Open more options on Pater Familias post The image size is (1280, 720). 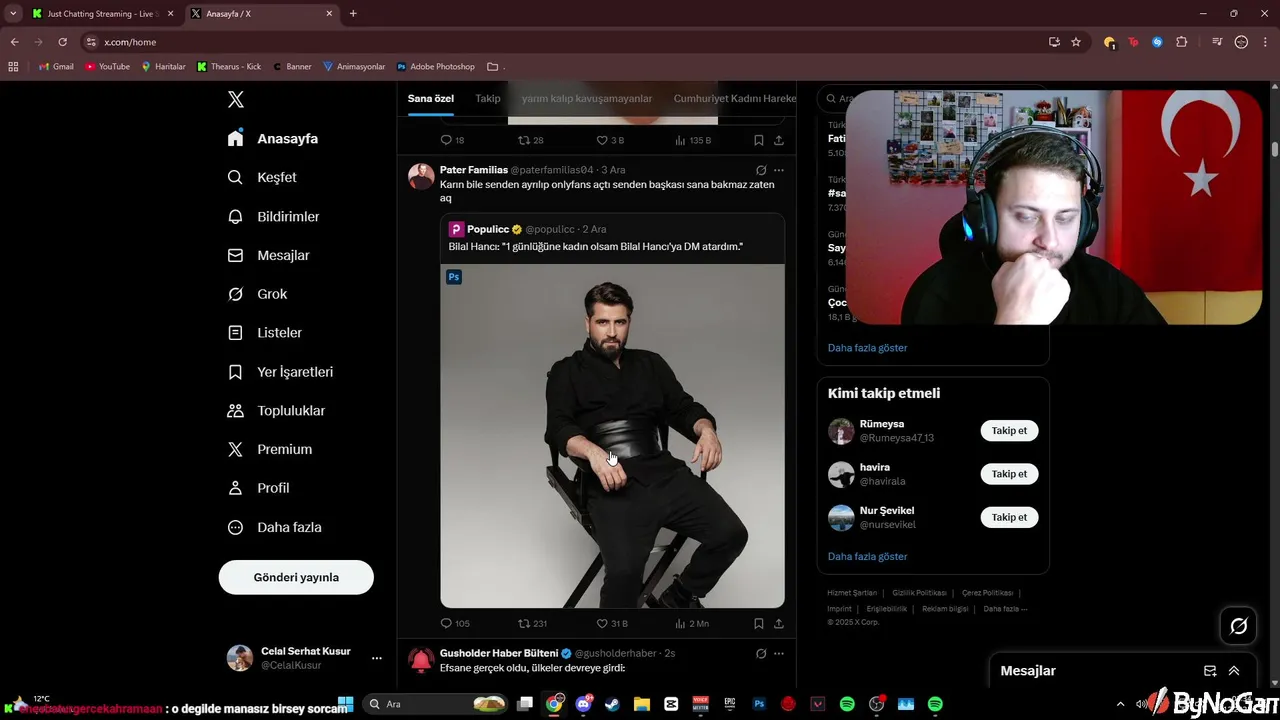coord(779,170)
